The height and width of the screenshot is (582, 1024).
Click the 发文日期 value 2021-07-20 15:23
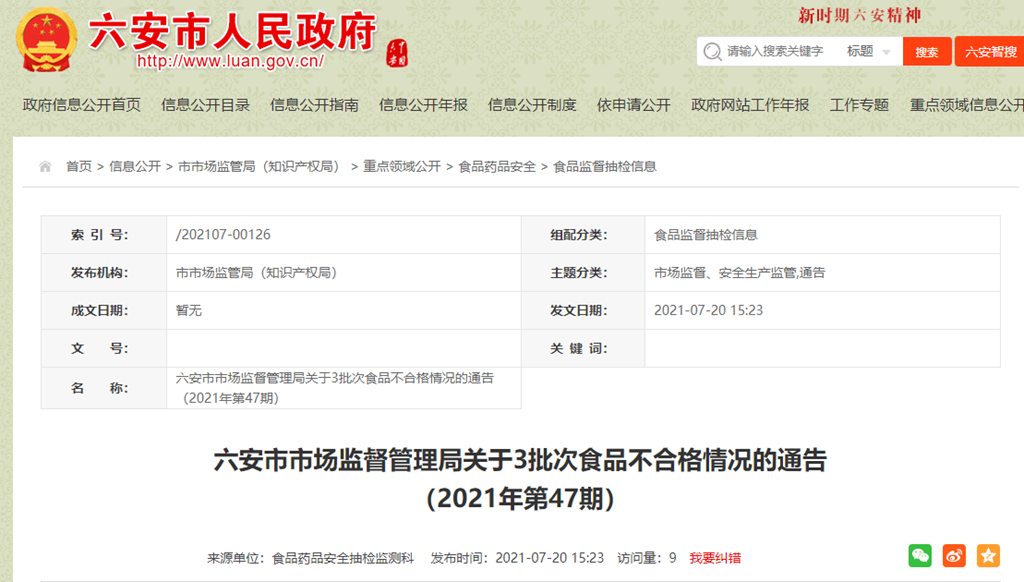pyautogui.click(x=709, y=310)
